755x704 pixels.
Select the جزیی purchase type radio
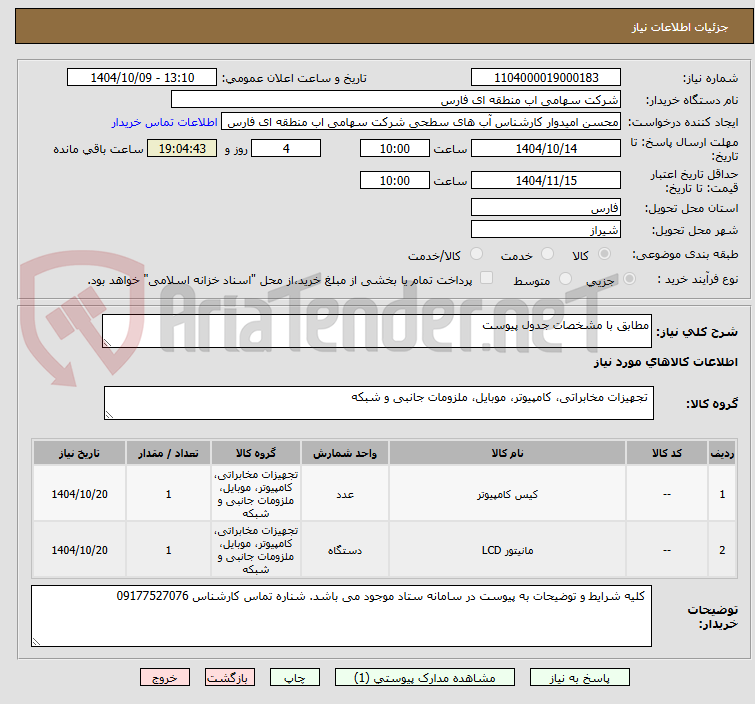629,279
